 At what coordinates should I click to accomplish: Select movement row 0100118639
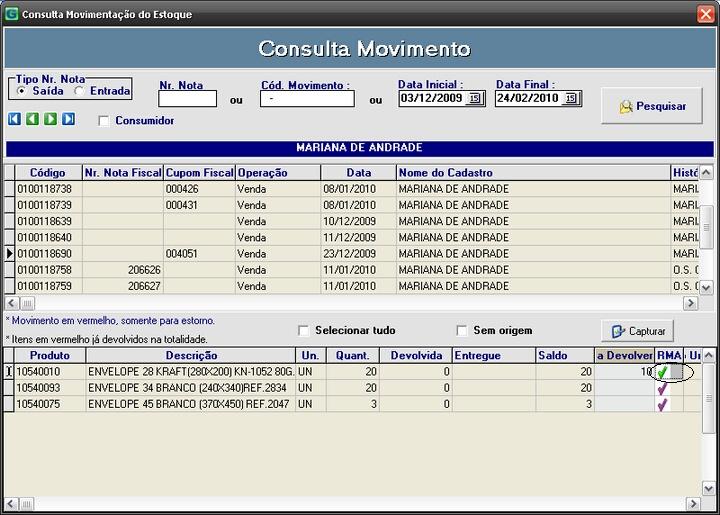click(x=351, y=221)
